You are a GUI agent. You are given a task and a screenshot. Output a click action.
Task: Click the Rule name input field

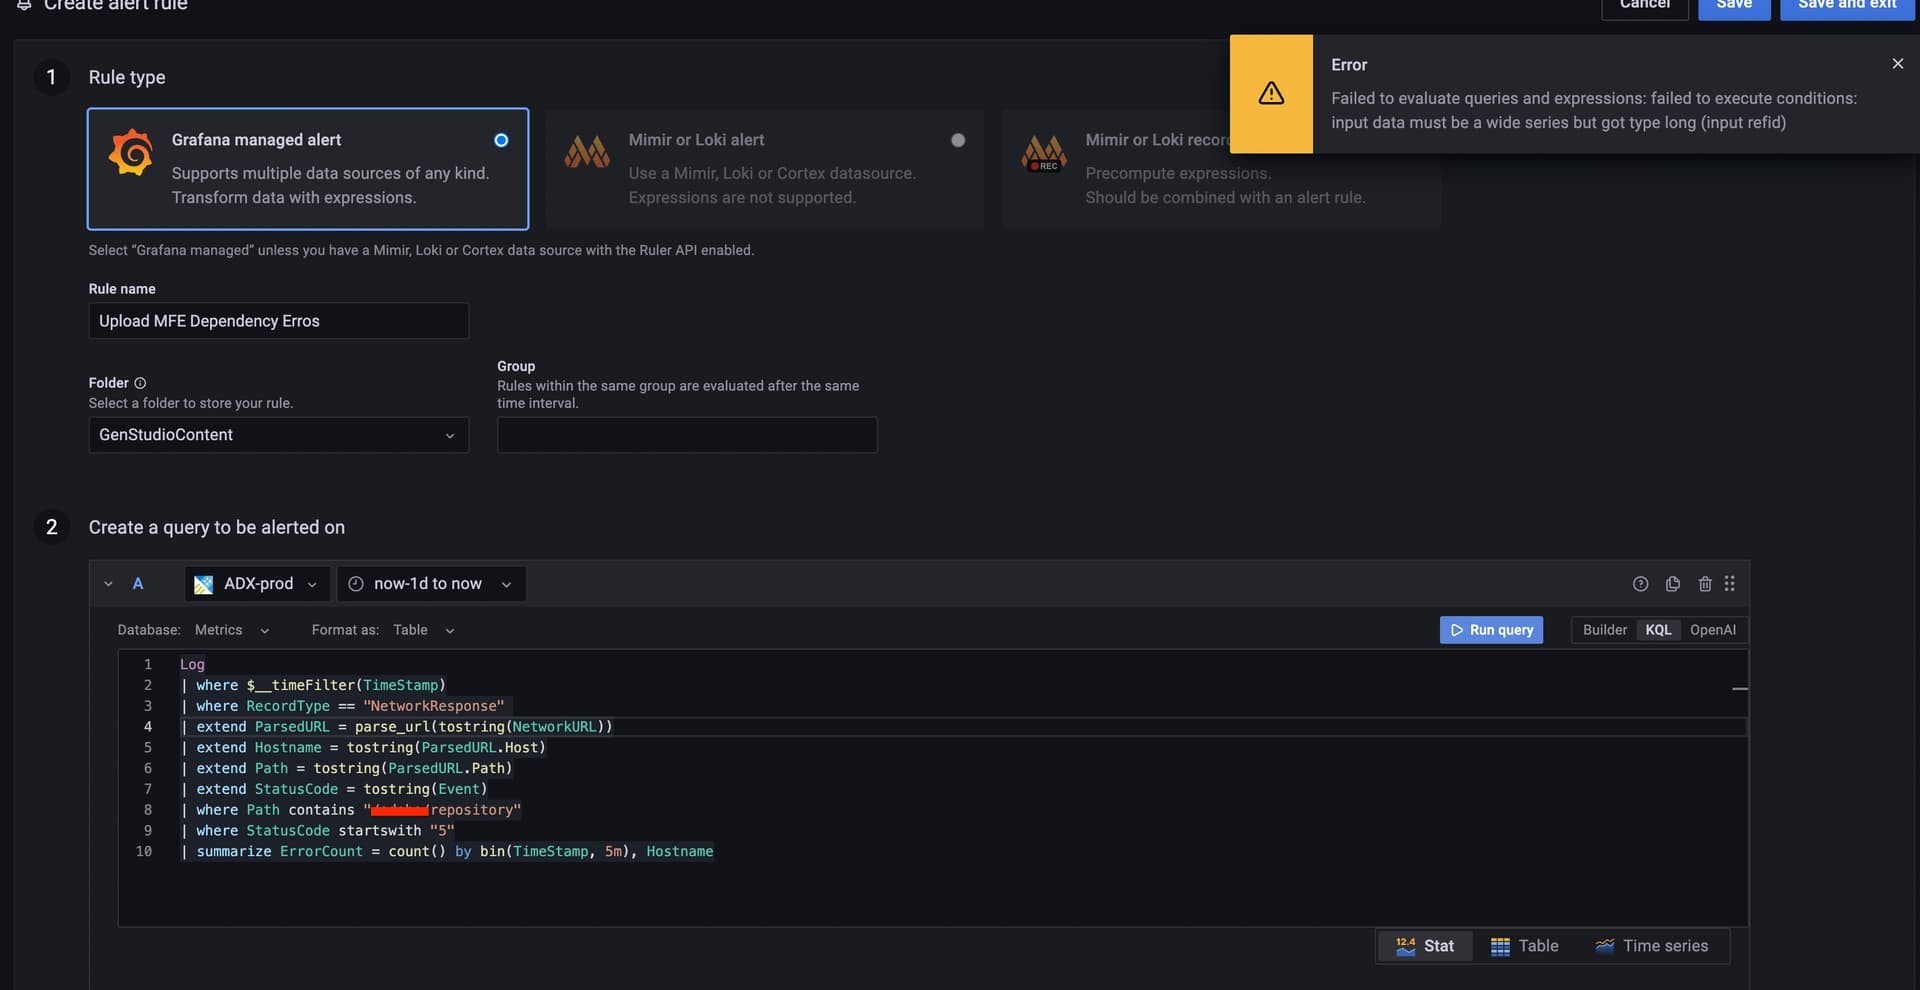(278, 321)
